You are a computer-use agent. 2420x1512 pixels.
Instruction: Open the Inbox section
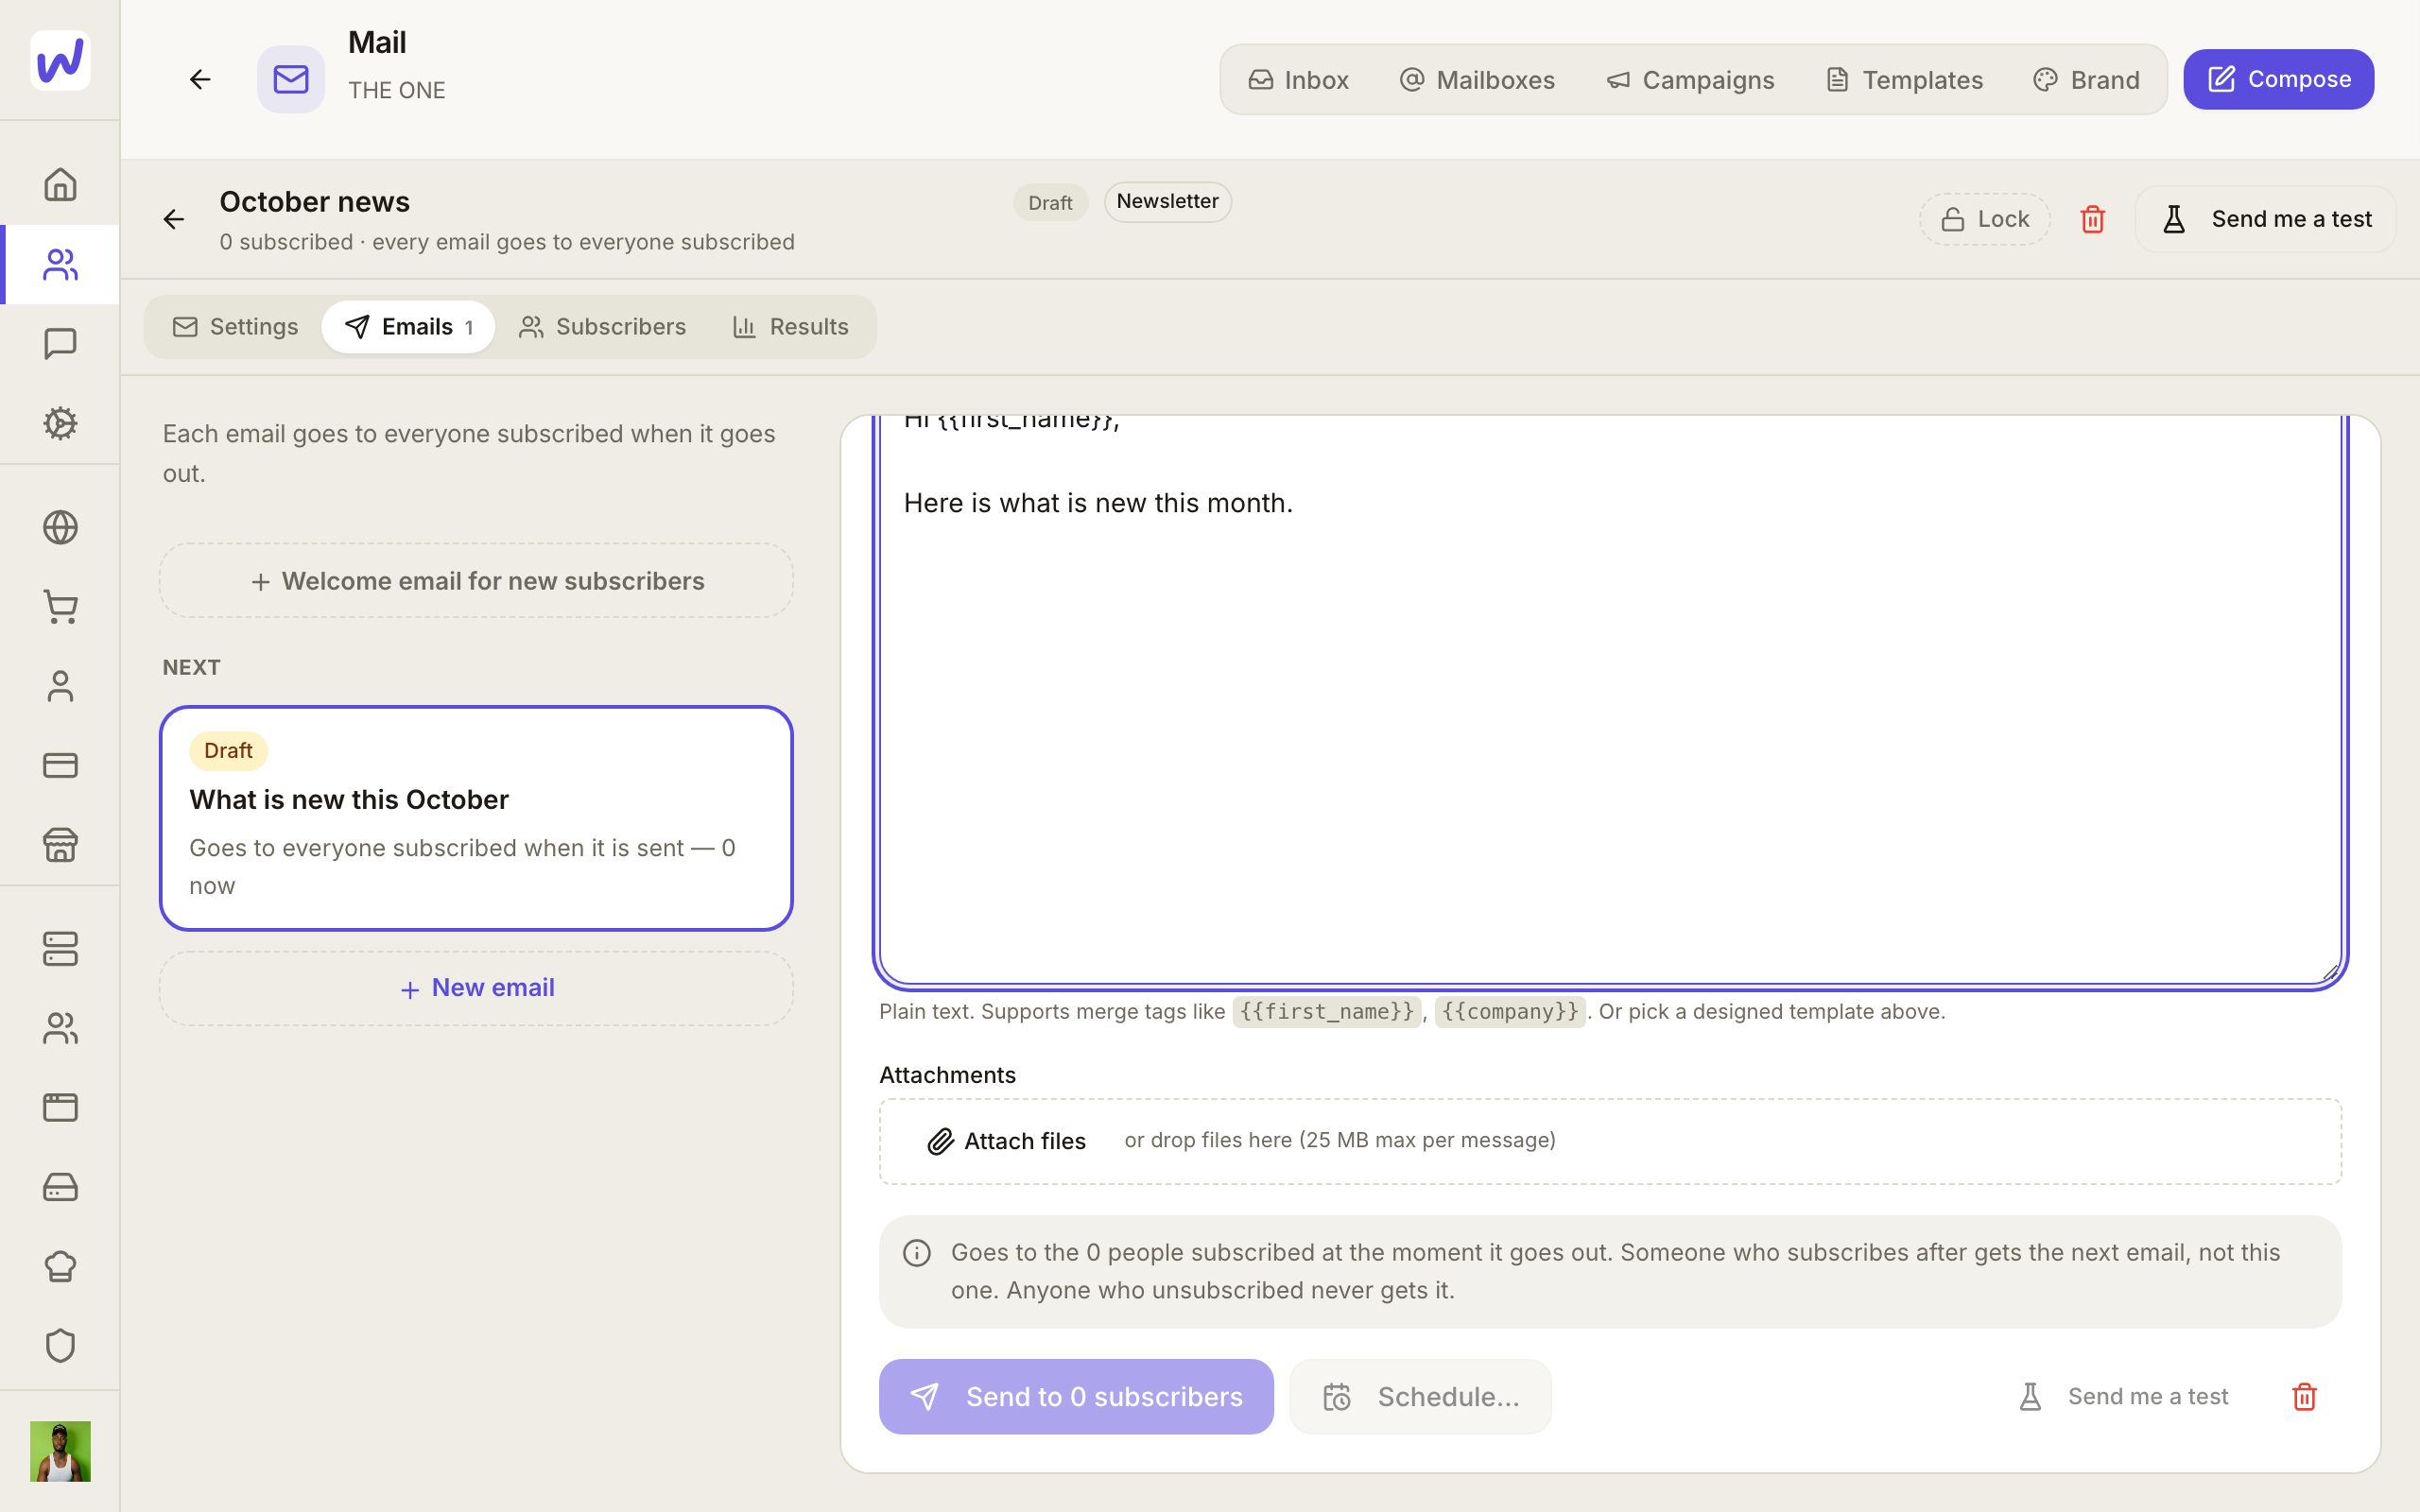[x=1298, y=80]
